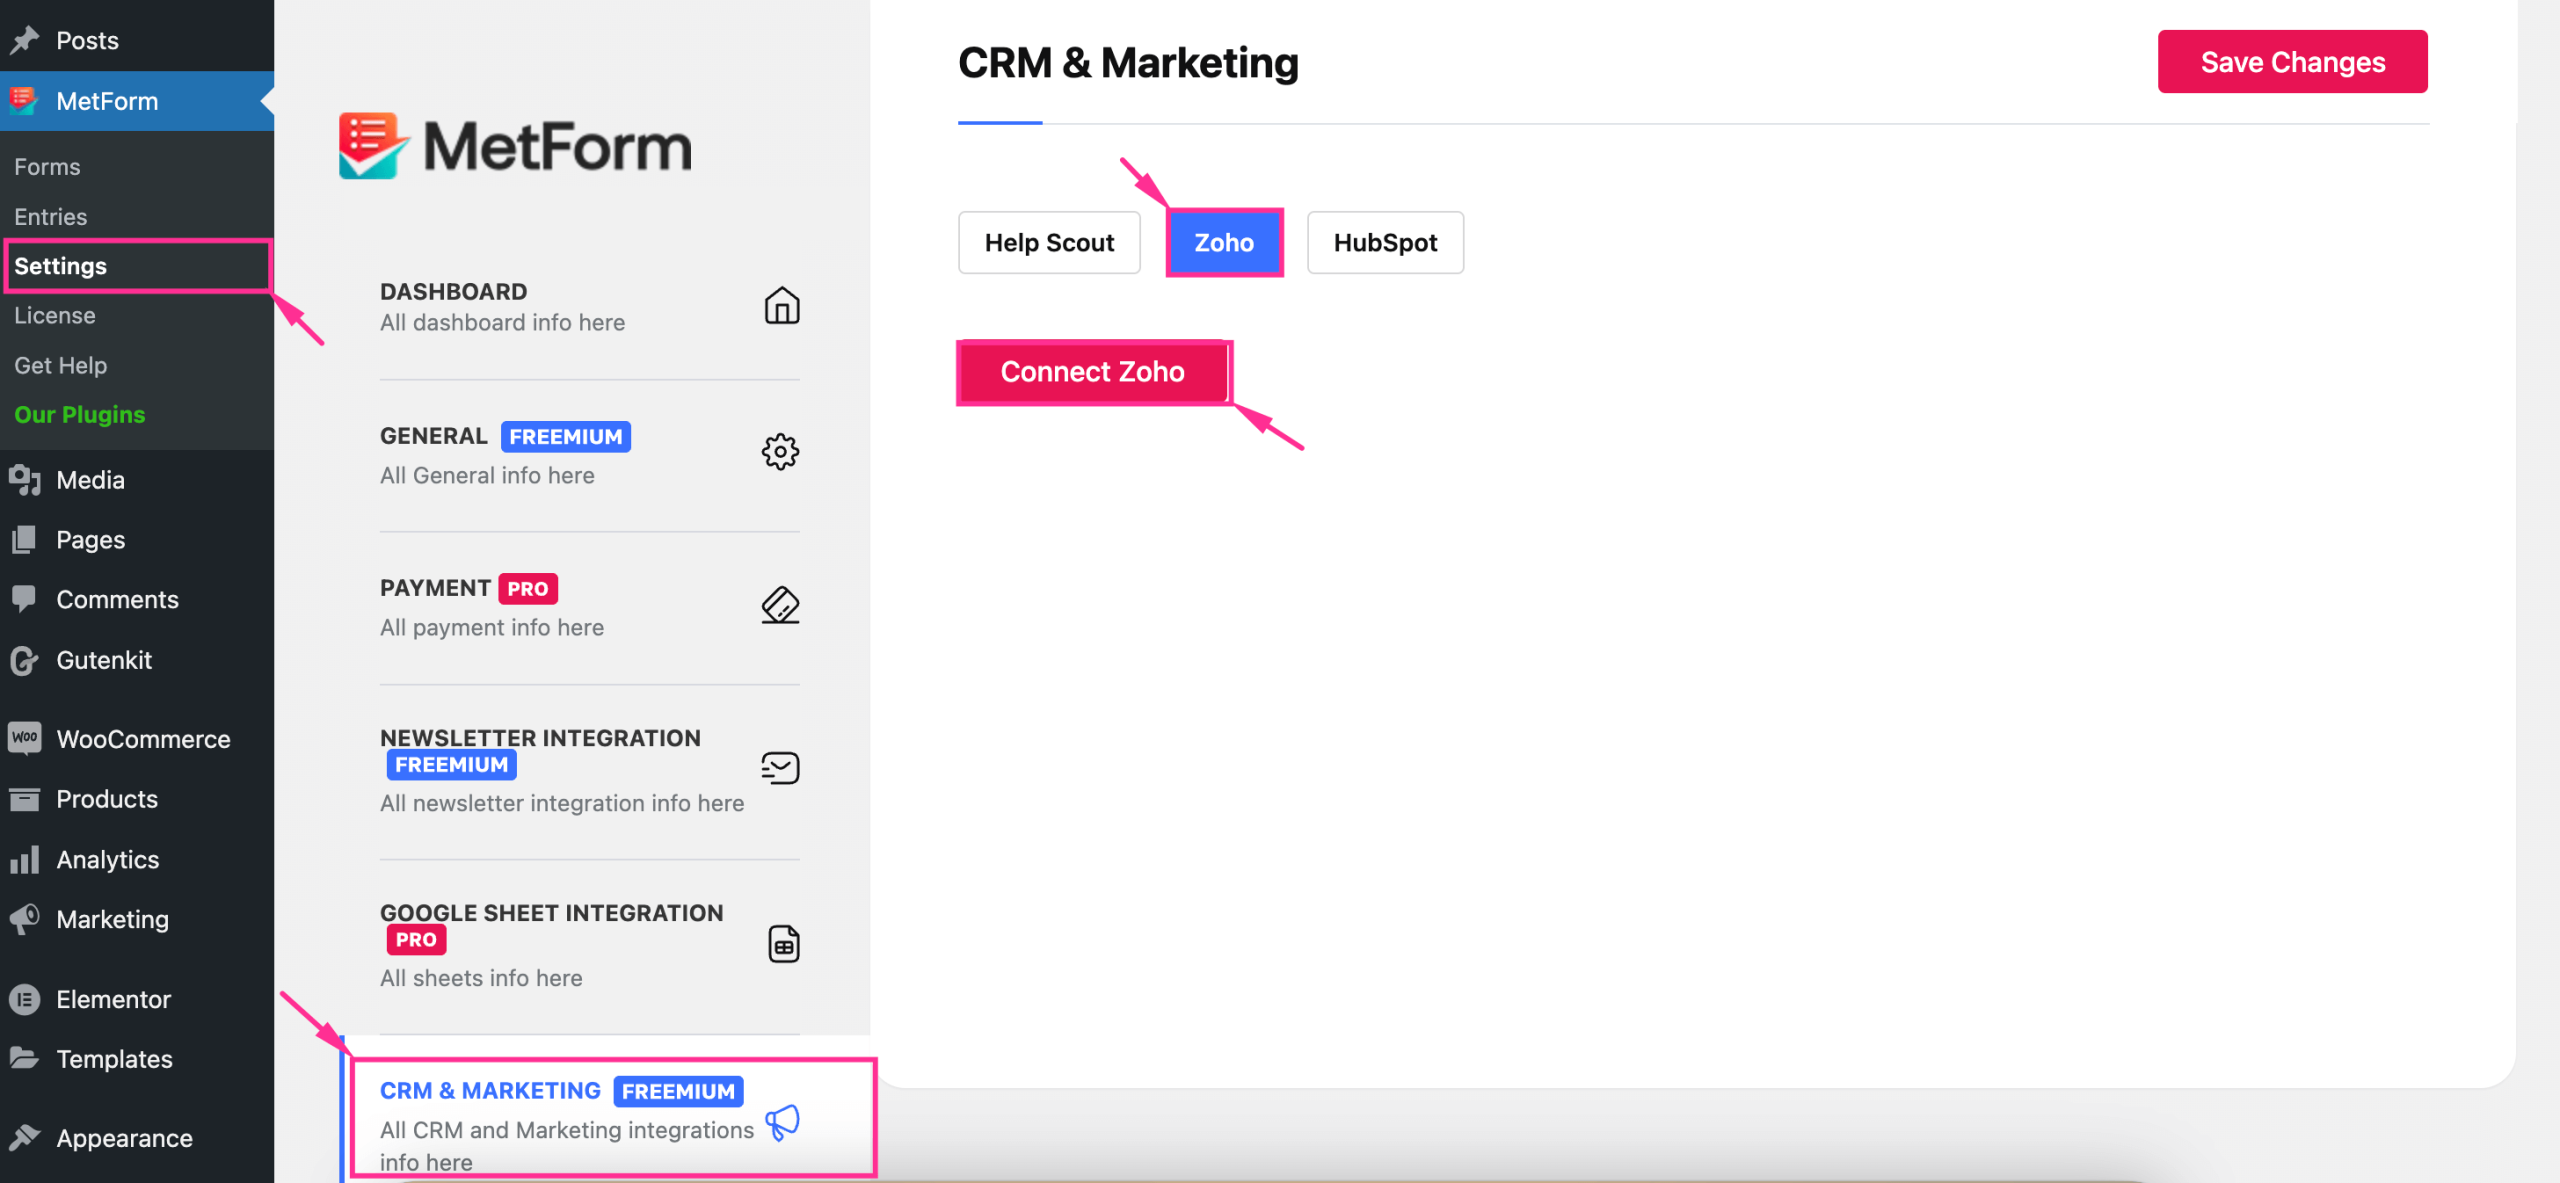Go to Templates menu

pyautogui.click(x=137, y=1058)
